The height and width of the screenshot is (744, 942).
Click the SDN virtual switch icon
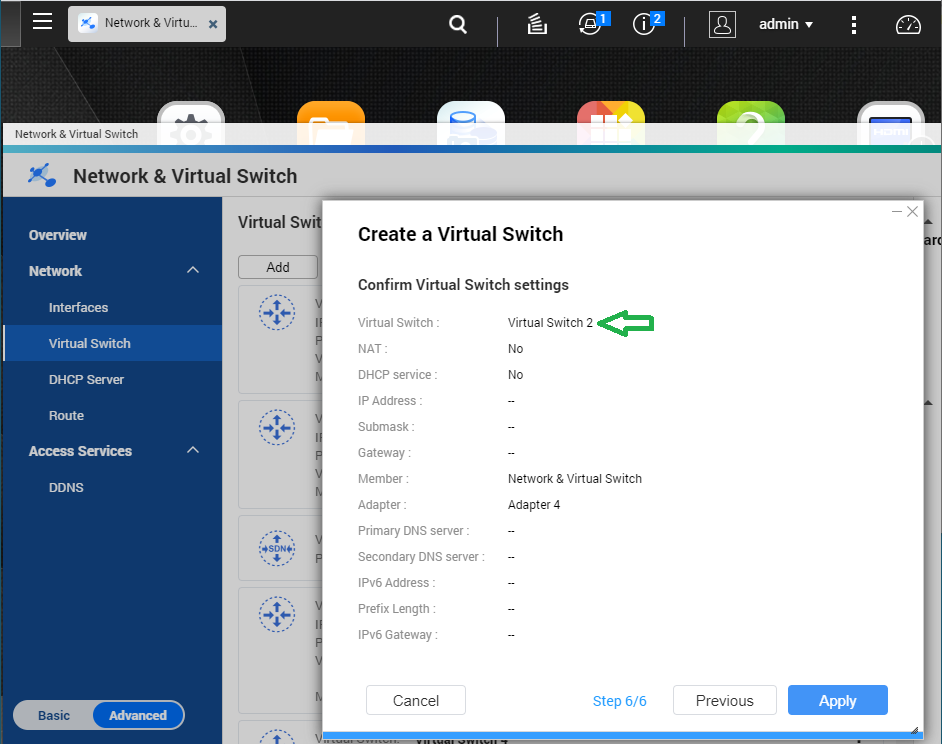click(x=277, y=548)
